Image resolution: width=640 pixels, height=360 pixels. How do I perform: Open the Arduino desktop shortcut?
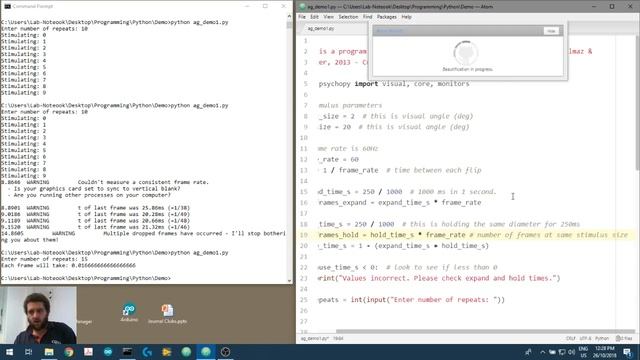[x=129, y=313]
